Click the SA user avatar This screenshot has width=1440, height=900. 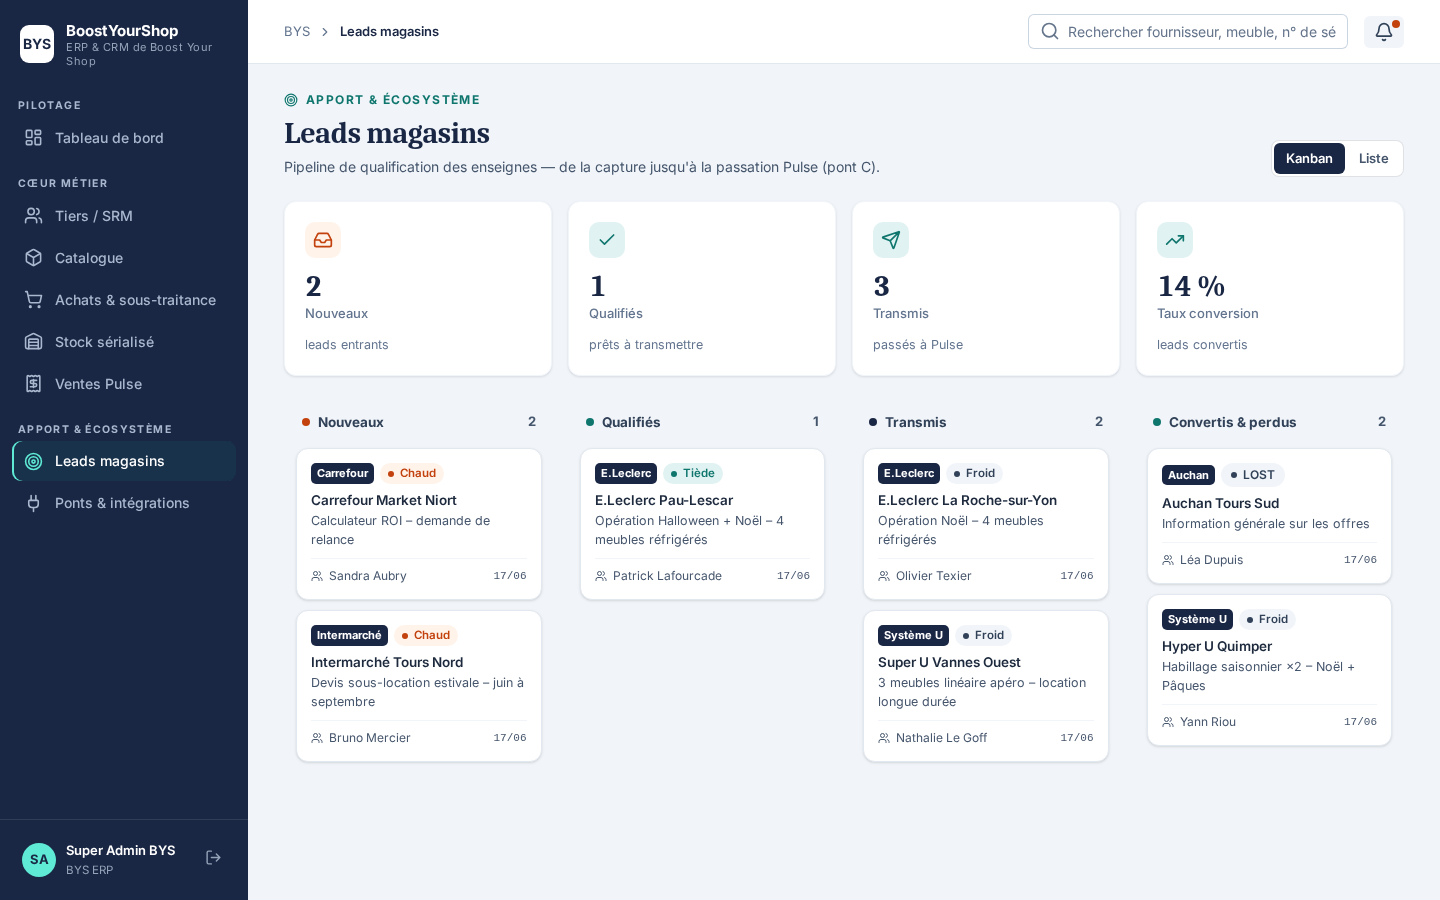click(x=39, y=860)
